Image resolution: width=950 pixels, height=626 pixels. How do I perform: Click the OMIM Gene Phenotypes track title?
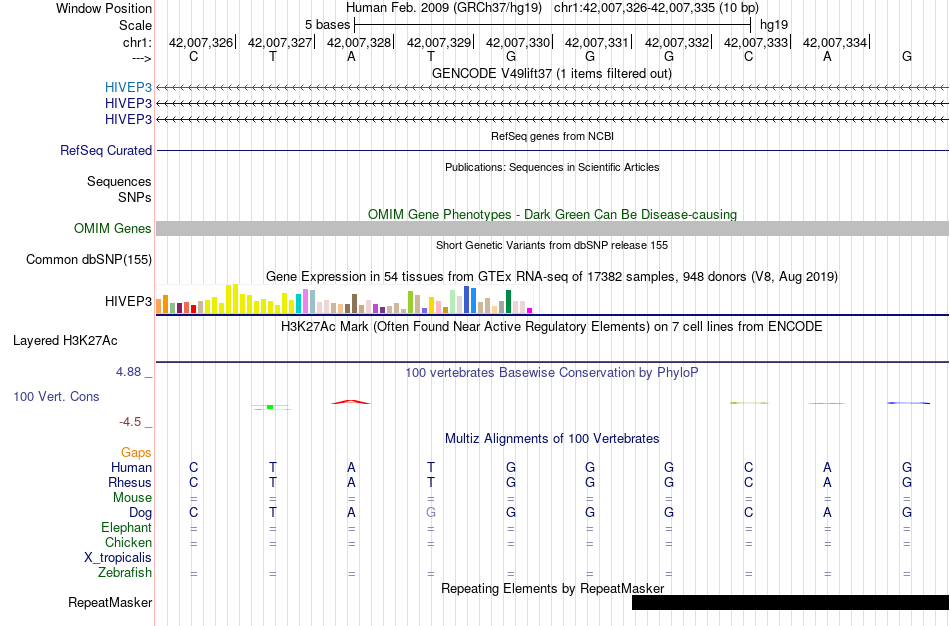[x=552, y=215]
